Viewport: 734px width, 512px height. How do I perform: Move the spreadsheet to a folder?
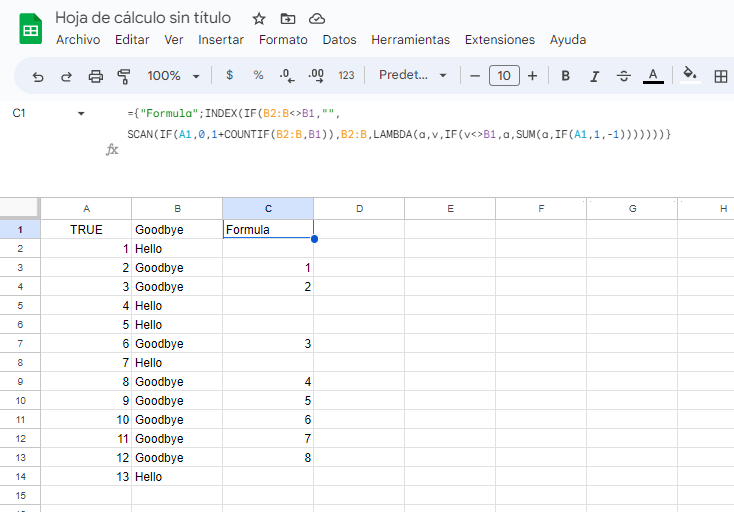288,19
